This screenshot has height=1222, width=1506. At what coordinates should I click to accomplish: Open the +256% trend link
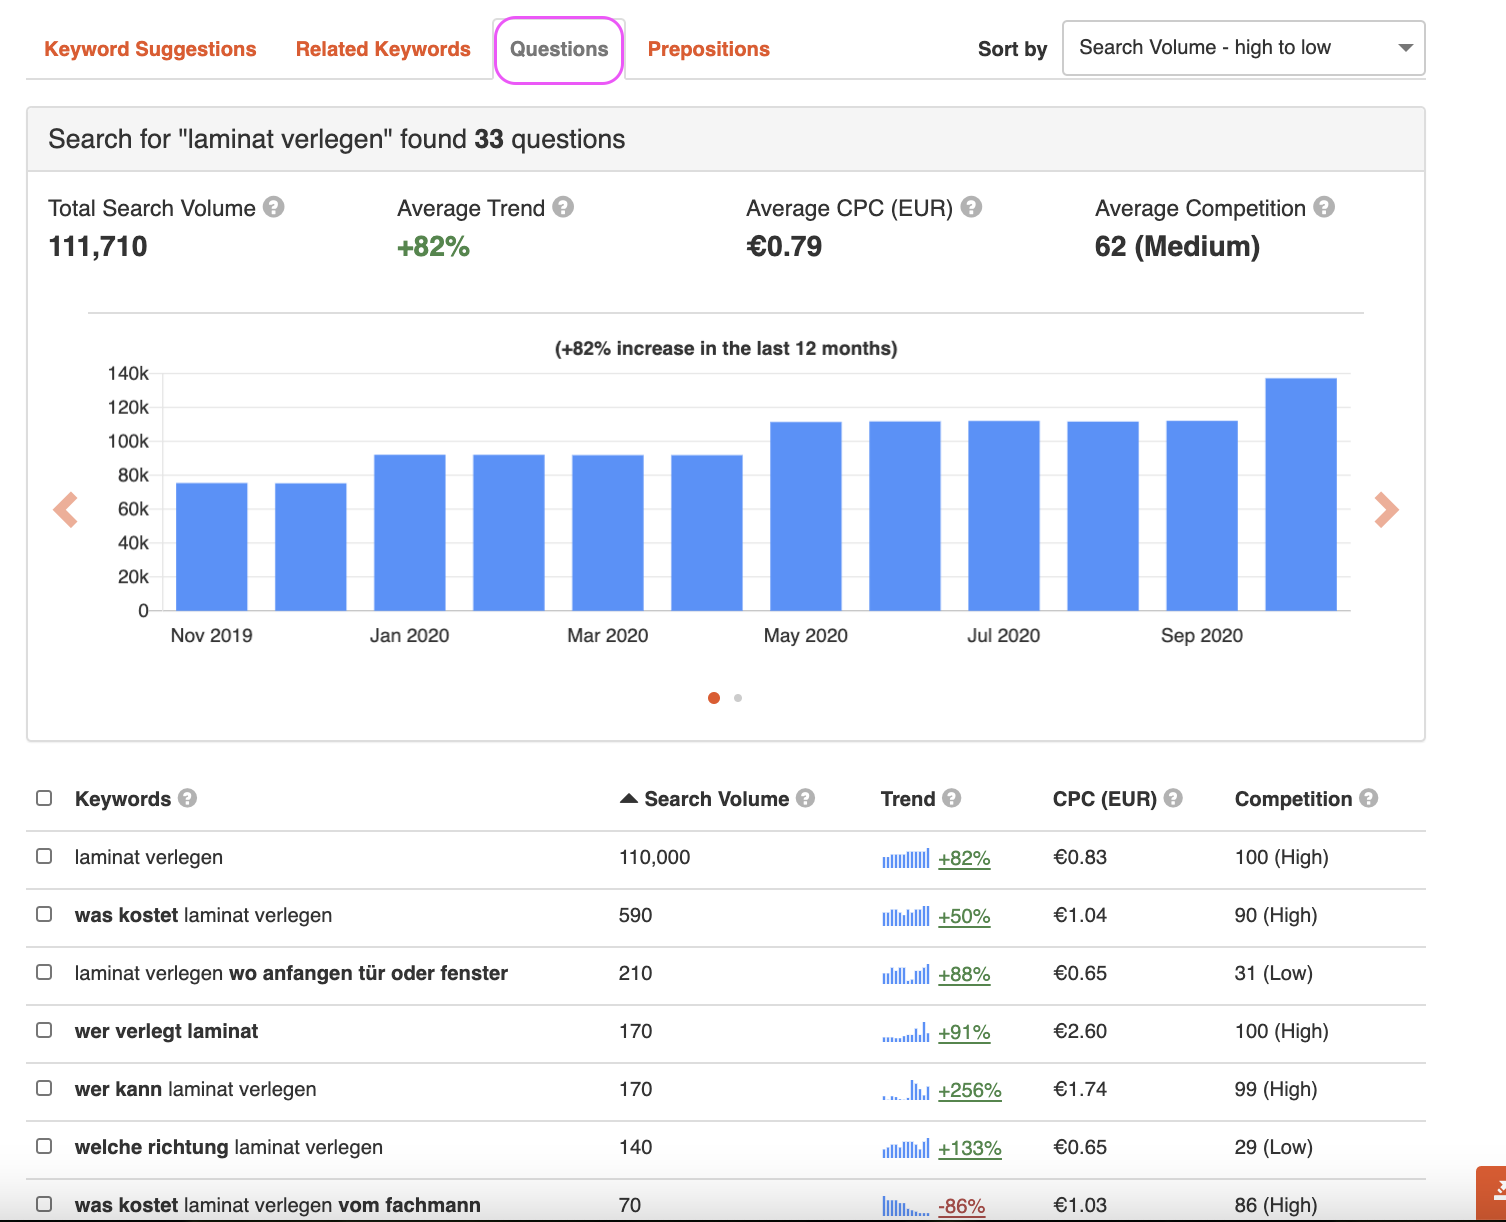click(x=970, y=1090)
